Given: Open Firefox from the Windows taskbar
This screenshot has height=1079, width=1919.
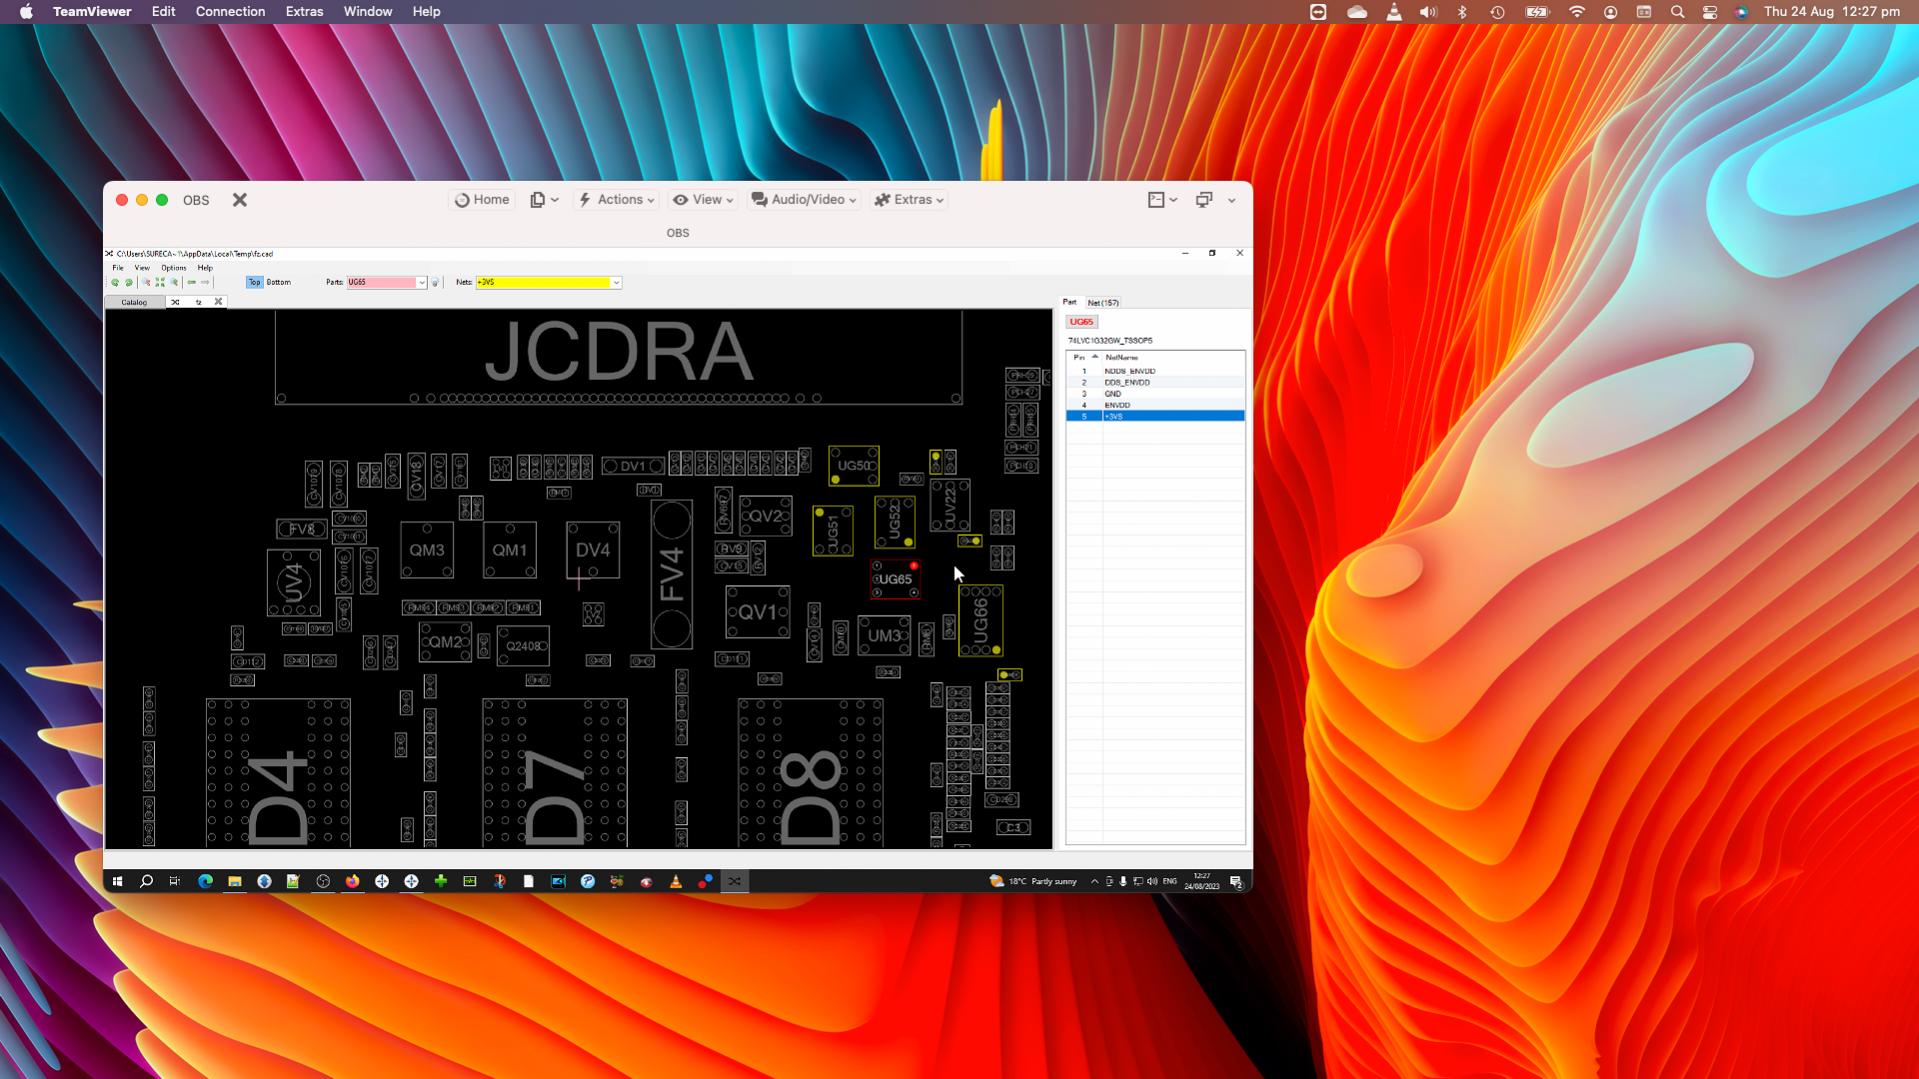Looking at the screenshot, I should 352,882.
